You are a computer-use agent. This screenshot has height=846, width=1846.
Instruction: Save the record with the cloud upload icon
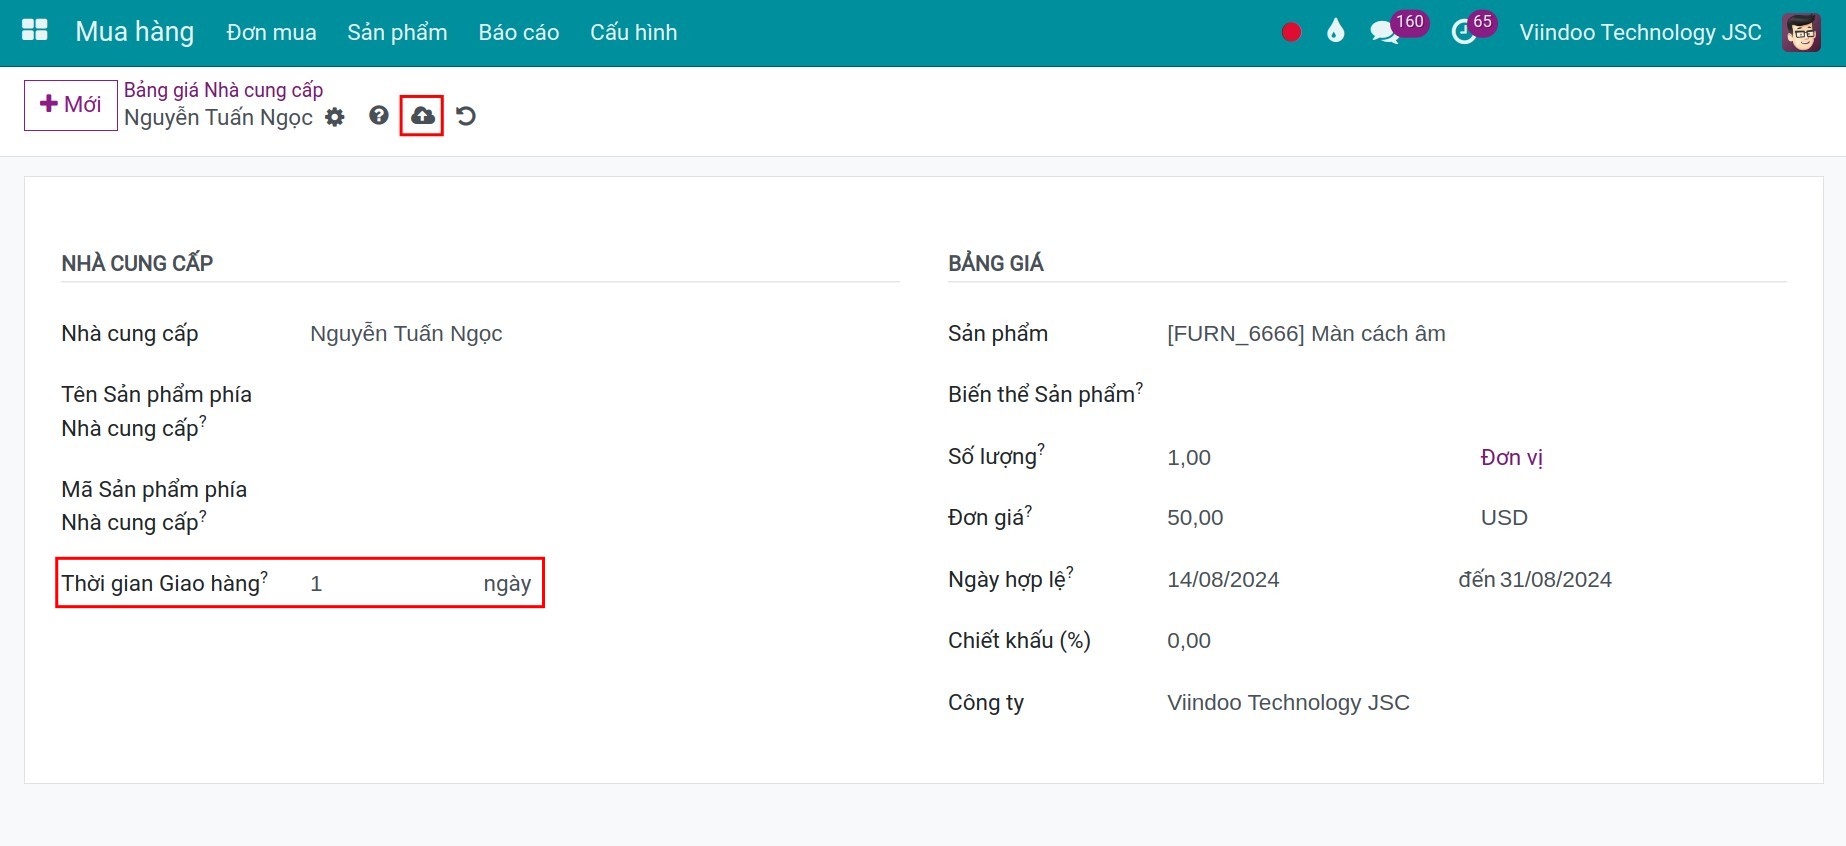(x=422, y=116)
